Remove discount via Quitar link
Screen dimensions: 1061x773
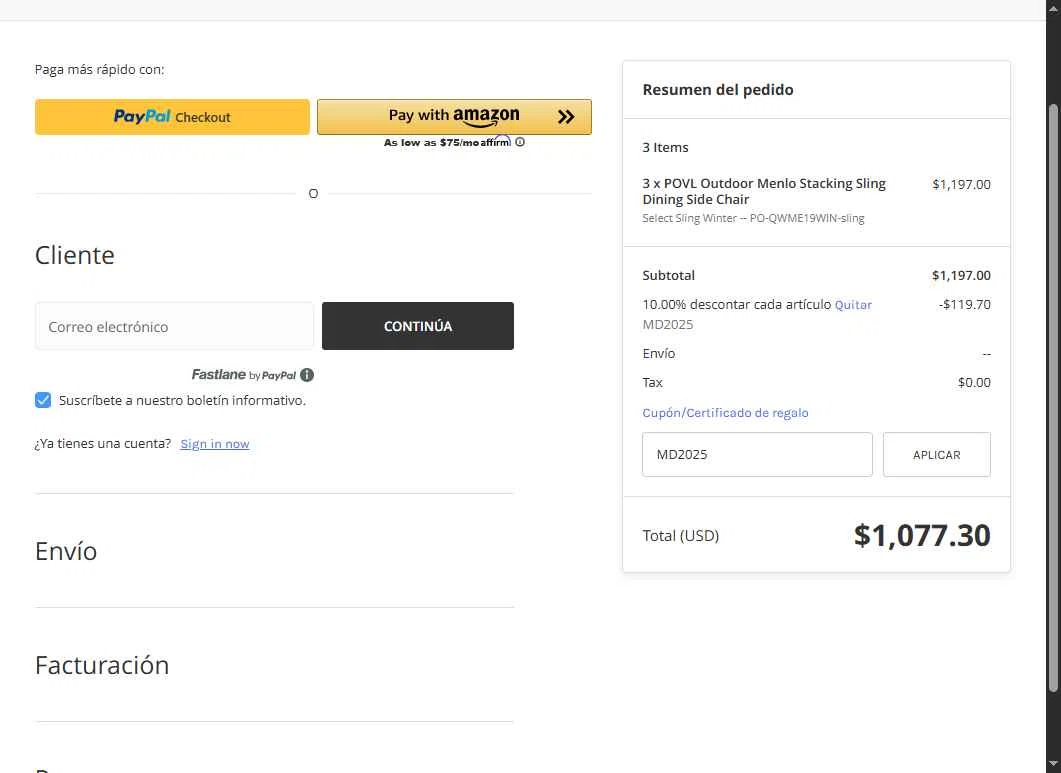click(853, 305)
